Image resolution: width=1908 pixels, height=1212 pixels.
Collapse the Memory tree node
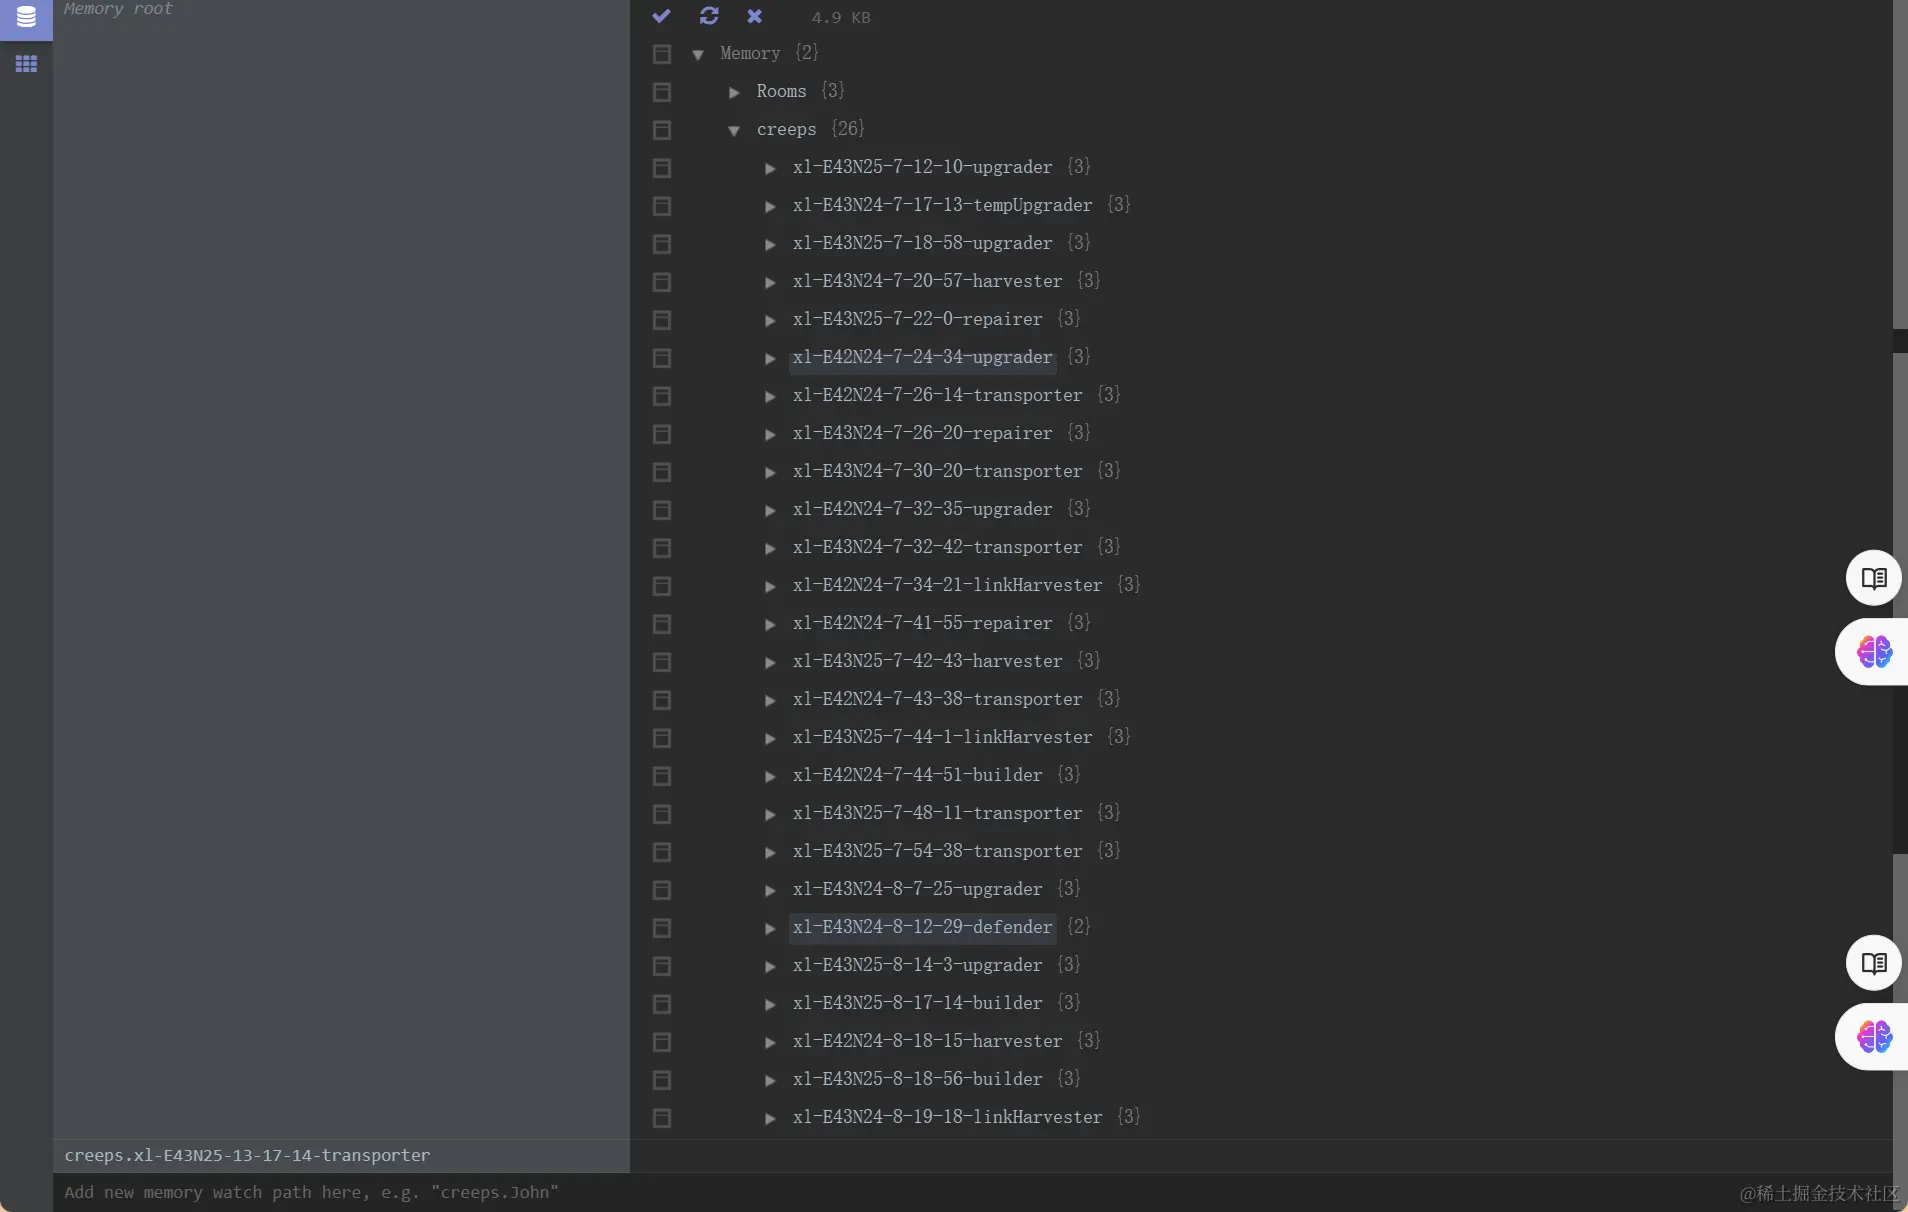click(x=698, y=55)
